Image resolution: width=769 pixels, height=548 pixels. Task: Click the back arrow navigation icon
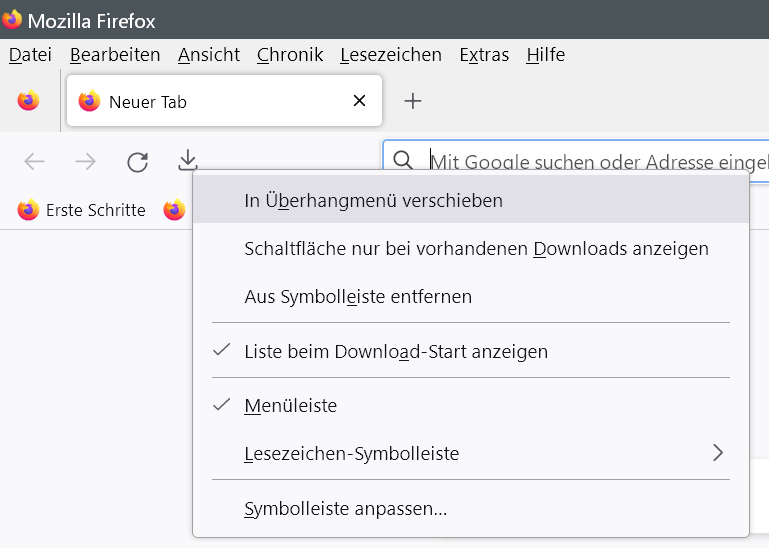pyautogui.click(x=35, y=161)
